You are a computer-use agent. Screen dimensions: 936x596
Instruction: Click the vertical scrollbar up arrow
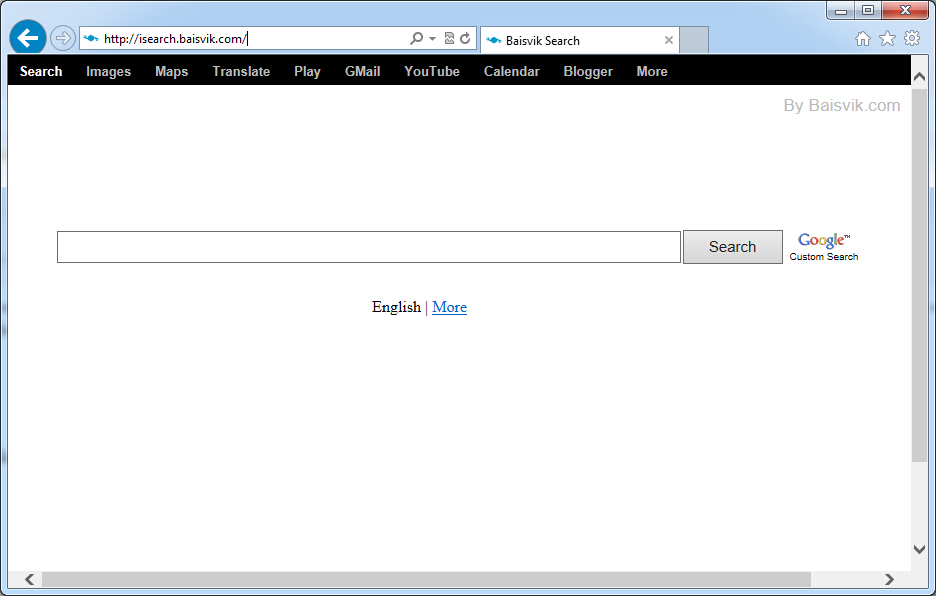click(x=919, y=77)
